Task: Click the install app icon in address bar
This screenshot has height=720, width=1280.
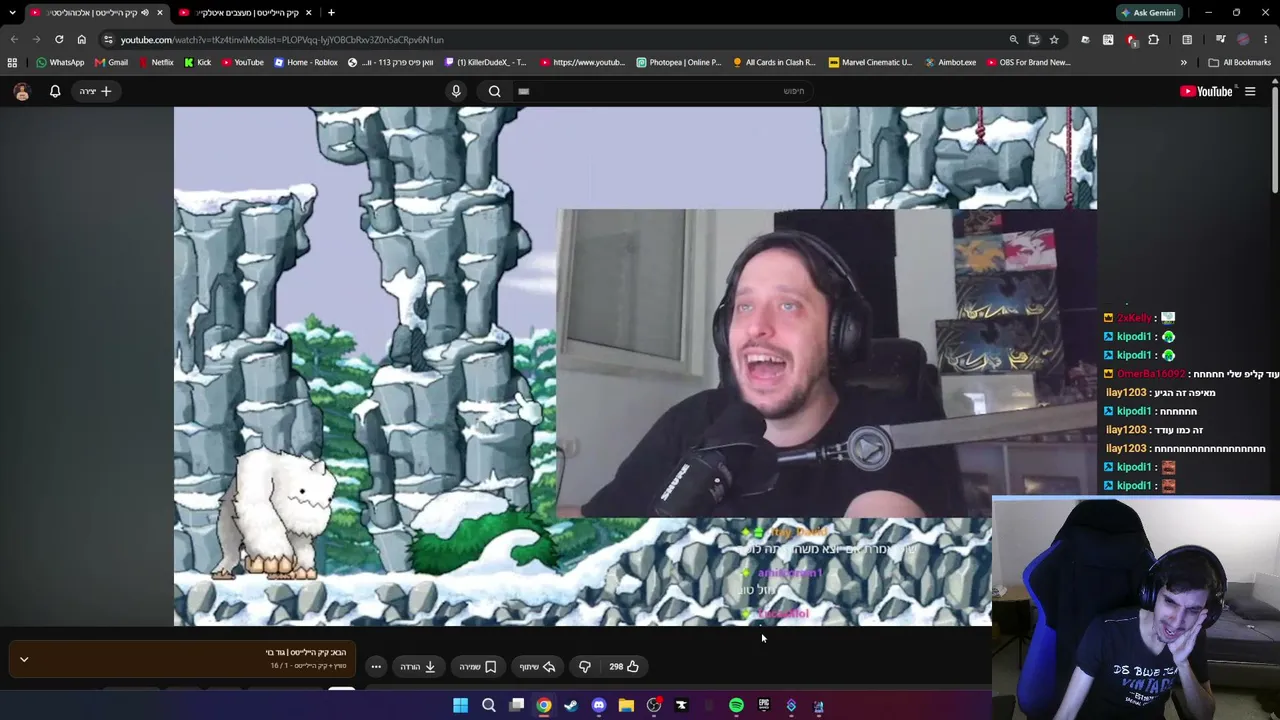Action: click(x=1034, y=40)
